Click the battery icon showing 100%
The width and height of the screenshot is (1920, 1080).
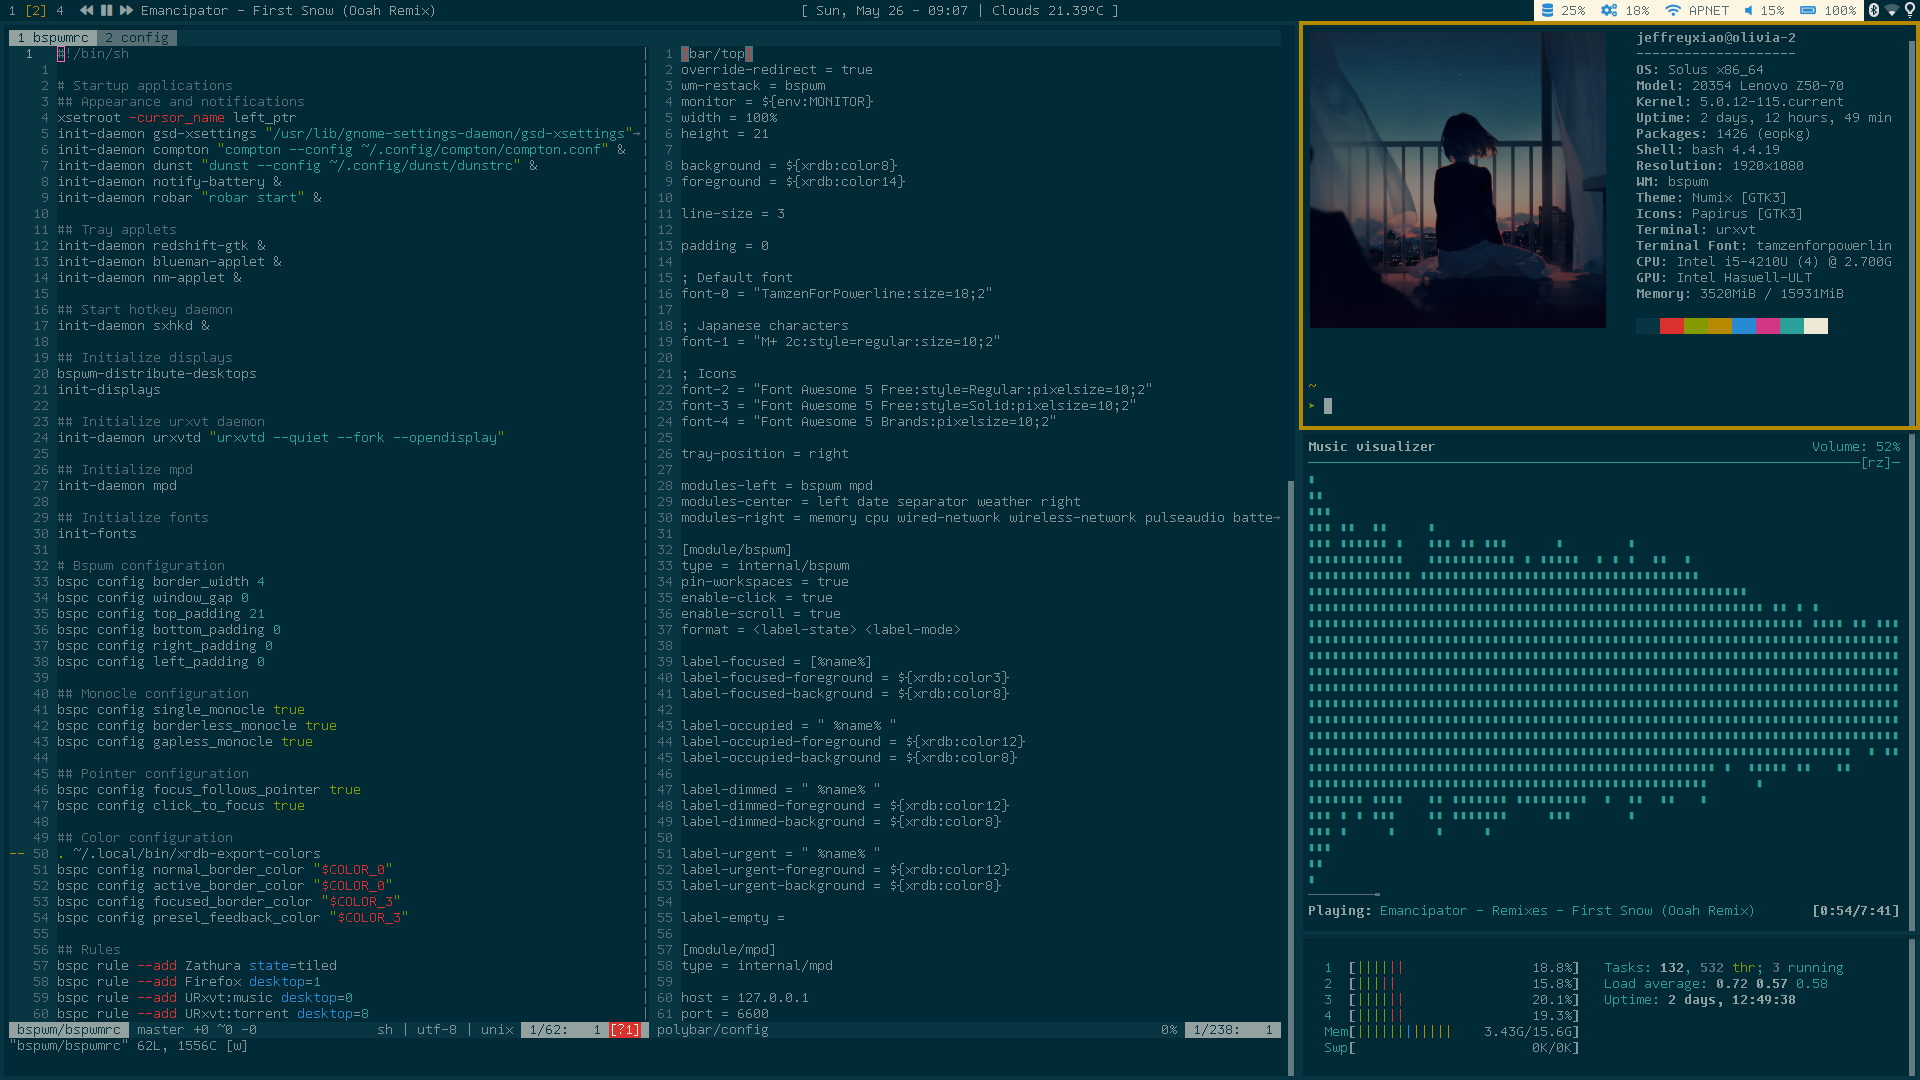pos(1808,10)
